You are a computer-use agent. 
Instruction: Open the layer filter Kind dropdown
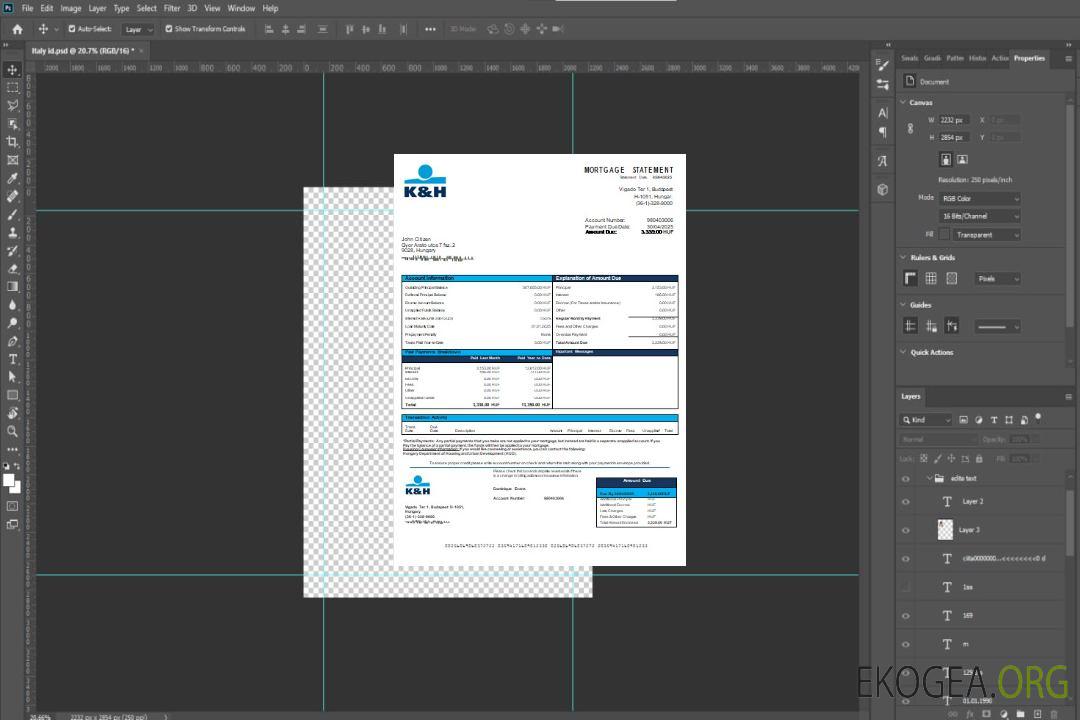click(x=926, y=420)
